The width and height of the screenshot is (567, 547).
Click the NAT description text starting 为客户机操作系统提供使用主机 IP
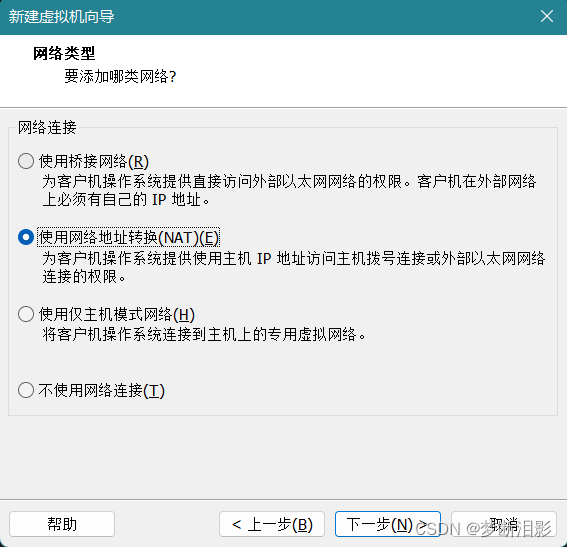pos(294,268)
